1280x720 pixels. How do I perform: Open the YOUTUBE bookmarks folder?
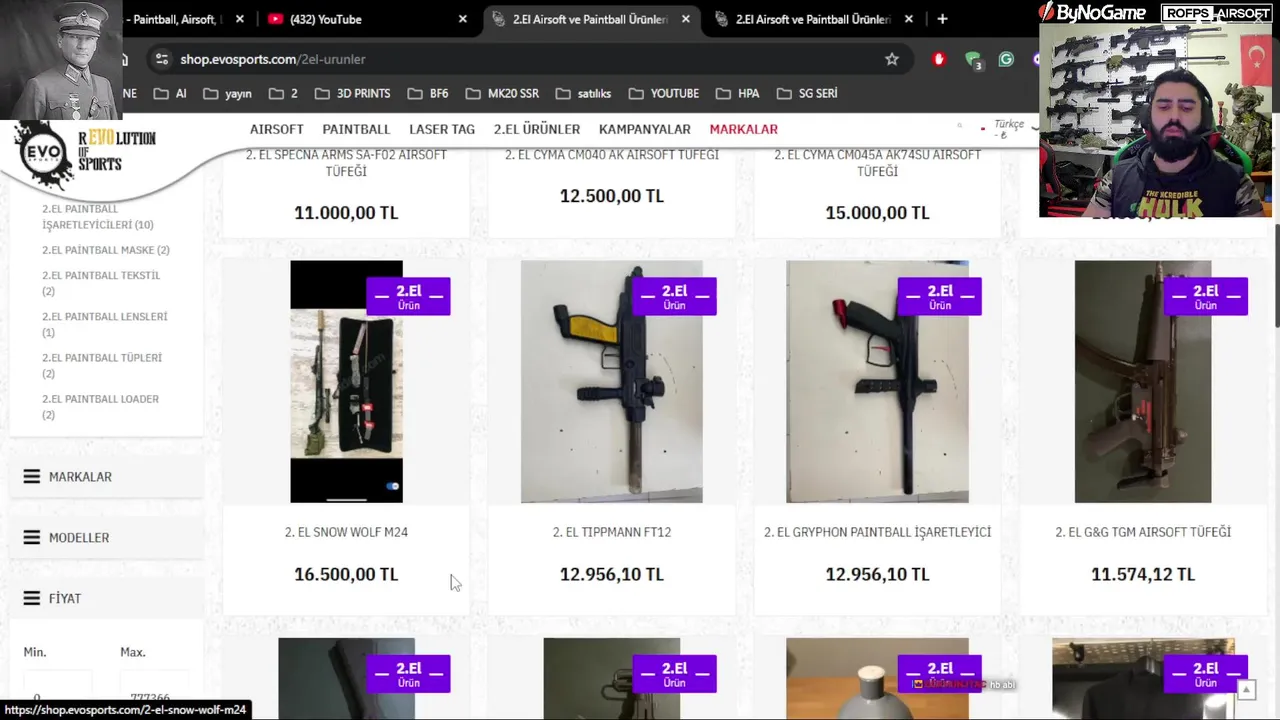[664, 93]
